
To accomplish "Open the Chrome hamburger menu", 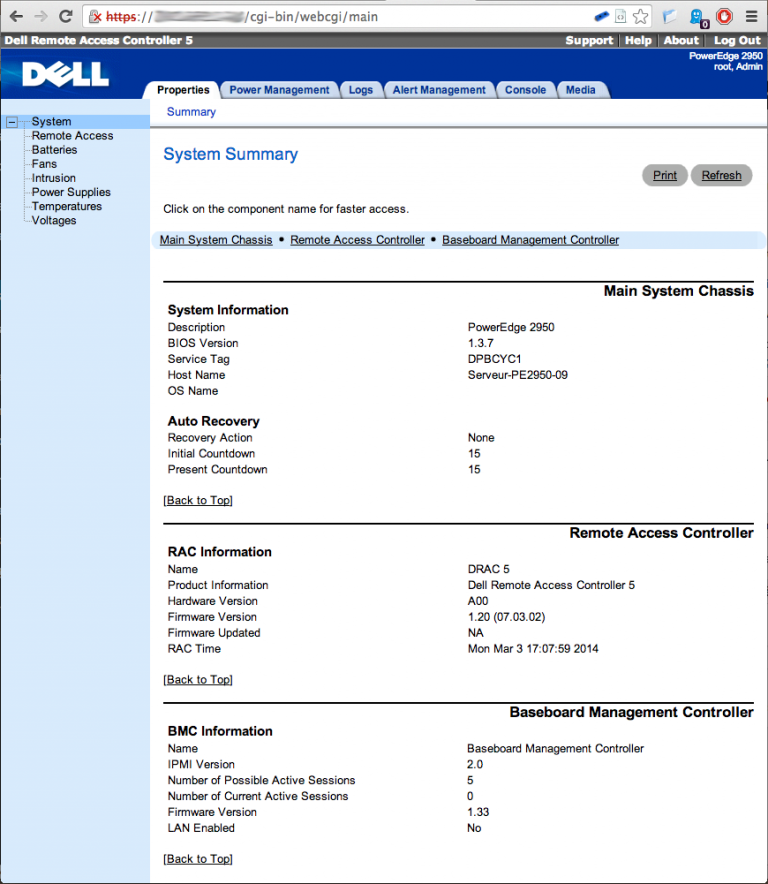I will click(x=751, y=16).
